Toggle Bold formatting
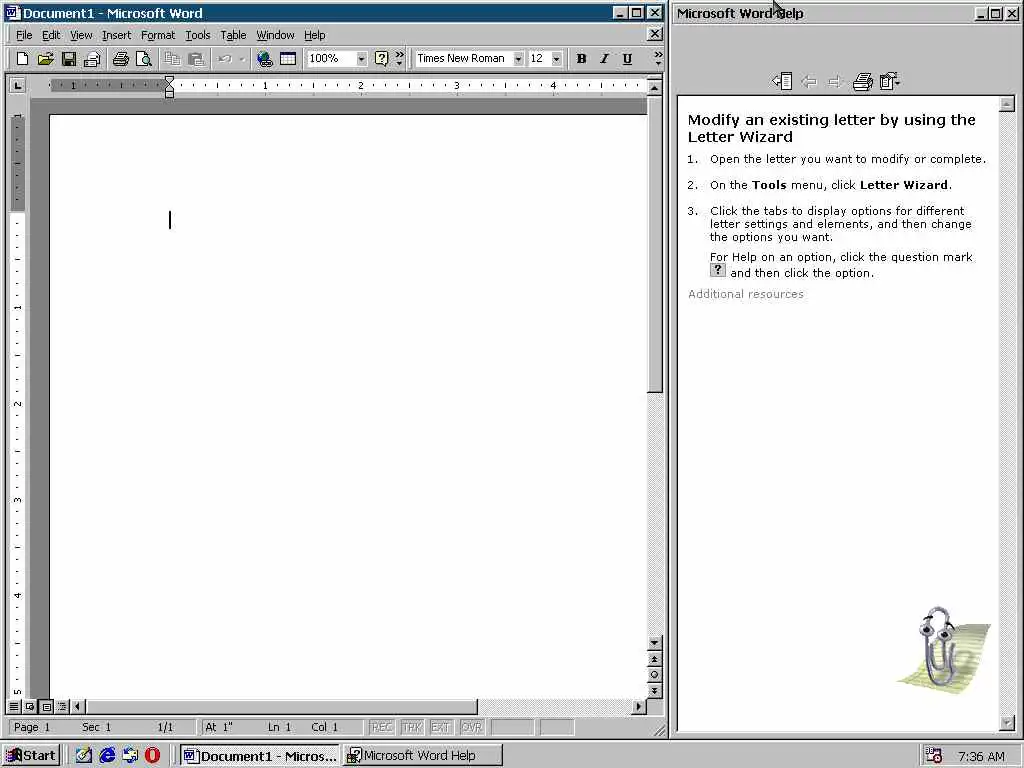The width and height of the screenshot is (1024, 768). (x=581, y=59)
